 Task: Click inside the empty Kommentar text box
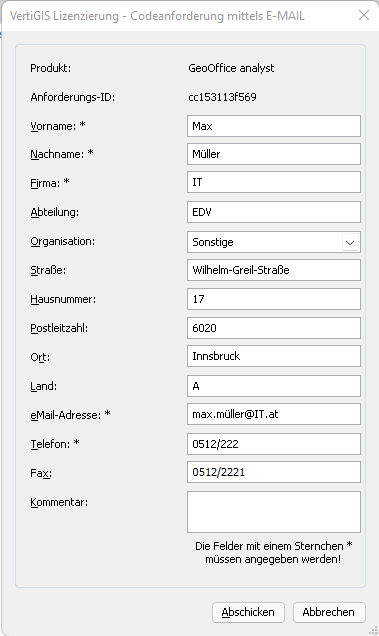pyautogui.click(x=274, y=512)
